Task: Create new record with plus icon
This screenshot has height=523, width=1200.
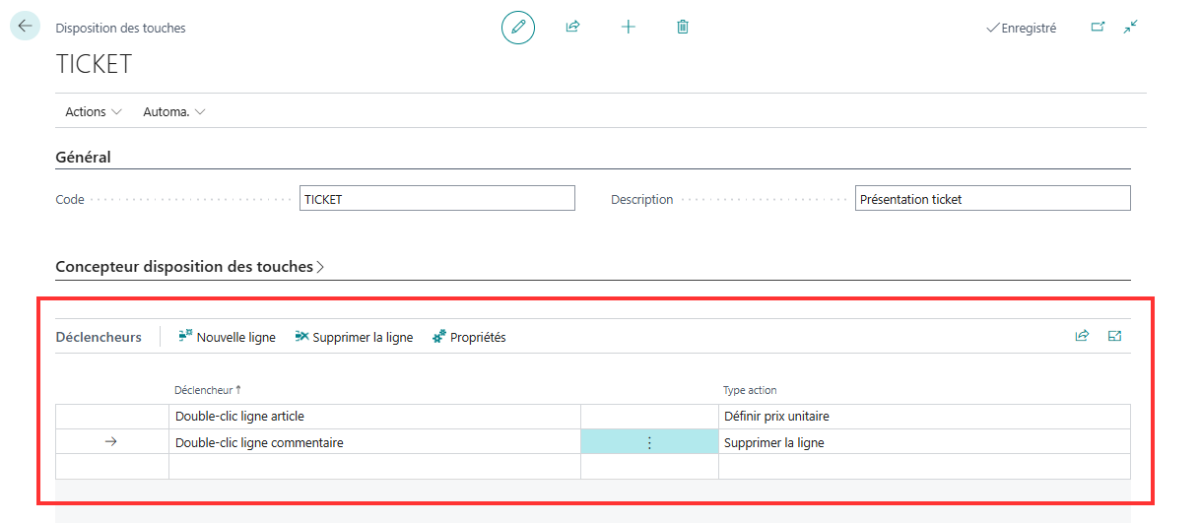Action: [x=628, y=27]
